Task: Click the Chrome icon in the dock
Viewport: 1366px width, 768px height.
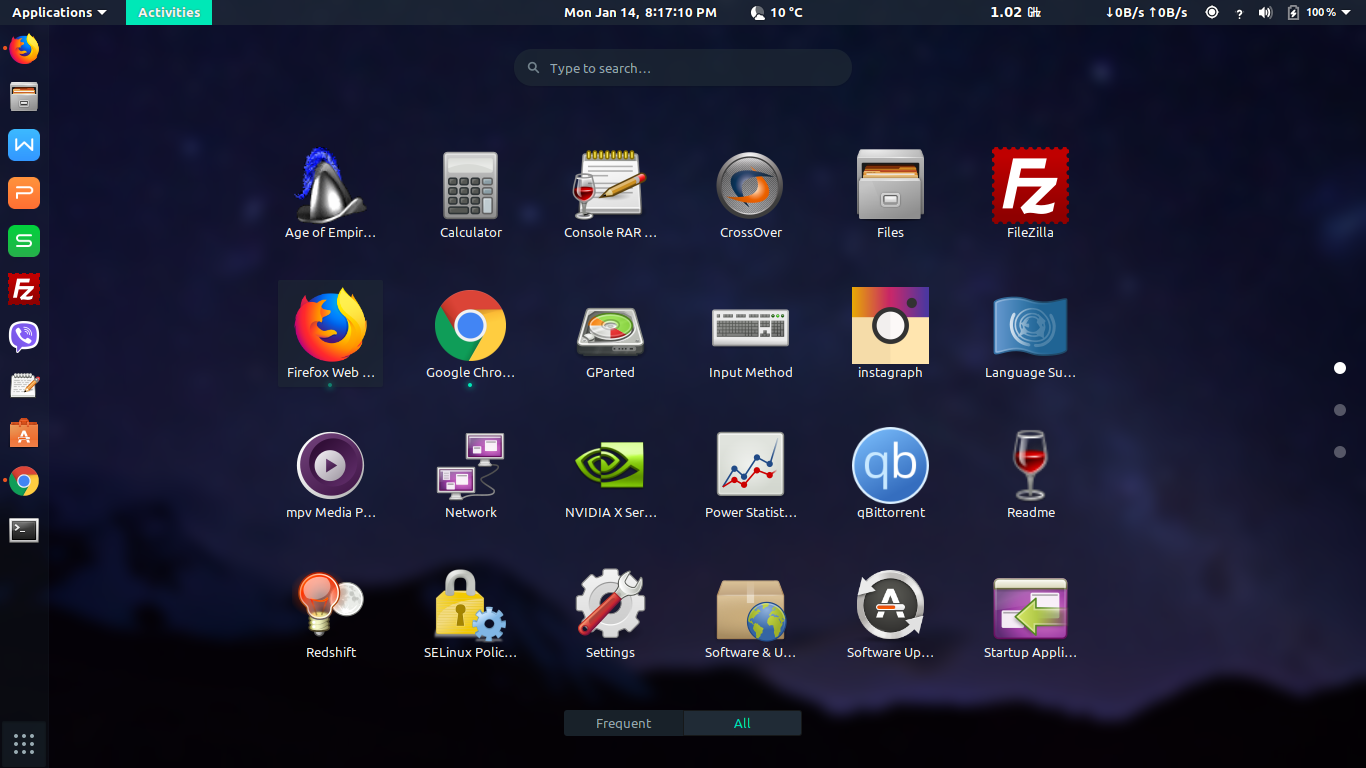Action: [x=24, y=481]
